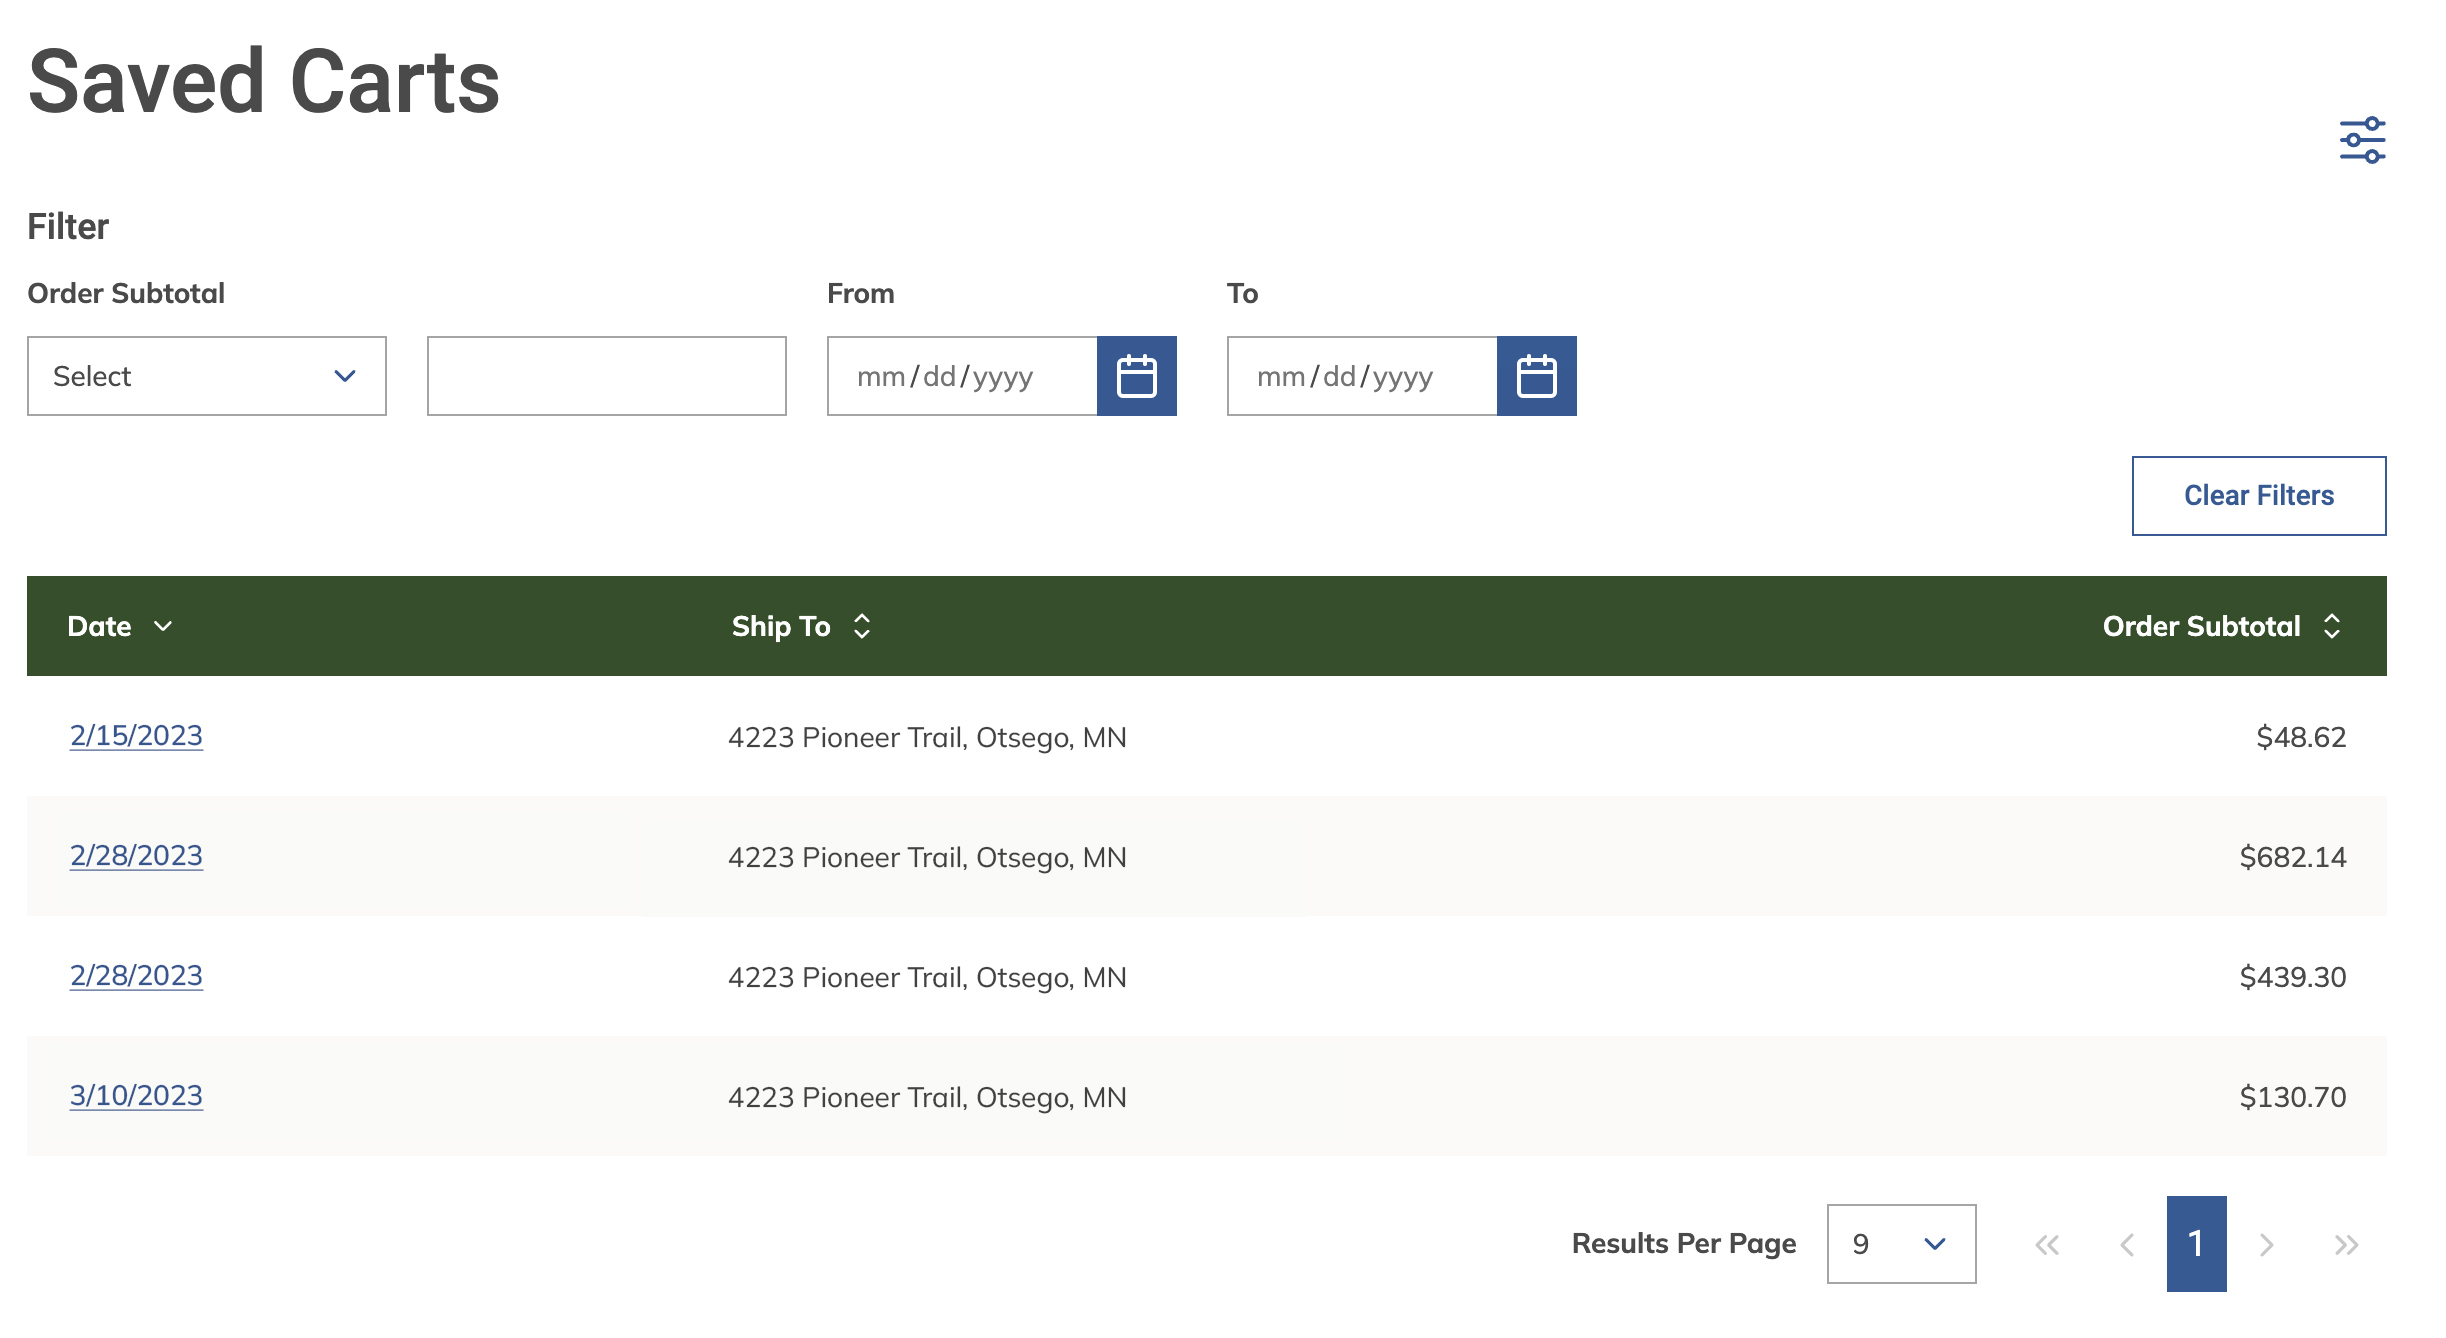Expand the Select filter chevron
Screen dimensions: 2446x1338
[344, 376]
